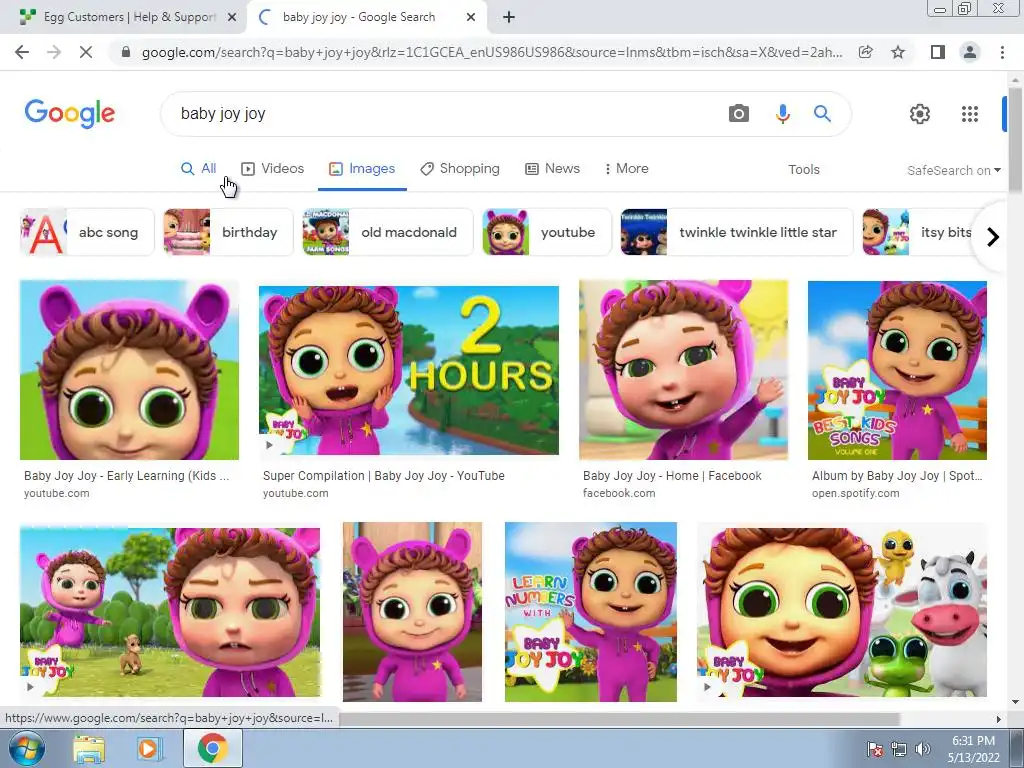Stop page loading with the X button

(x=86, y=52)
